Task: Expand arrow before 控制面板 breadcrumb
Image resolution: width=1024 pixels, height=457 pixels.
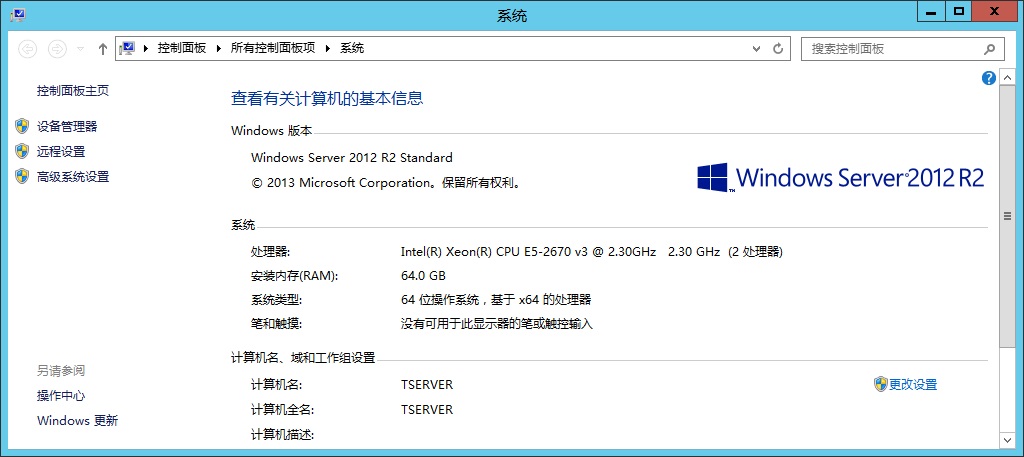Action: pyautogui.click(x=146, y=48)
